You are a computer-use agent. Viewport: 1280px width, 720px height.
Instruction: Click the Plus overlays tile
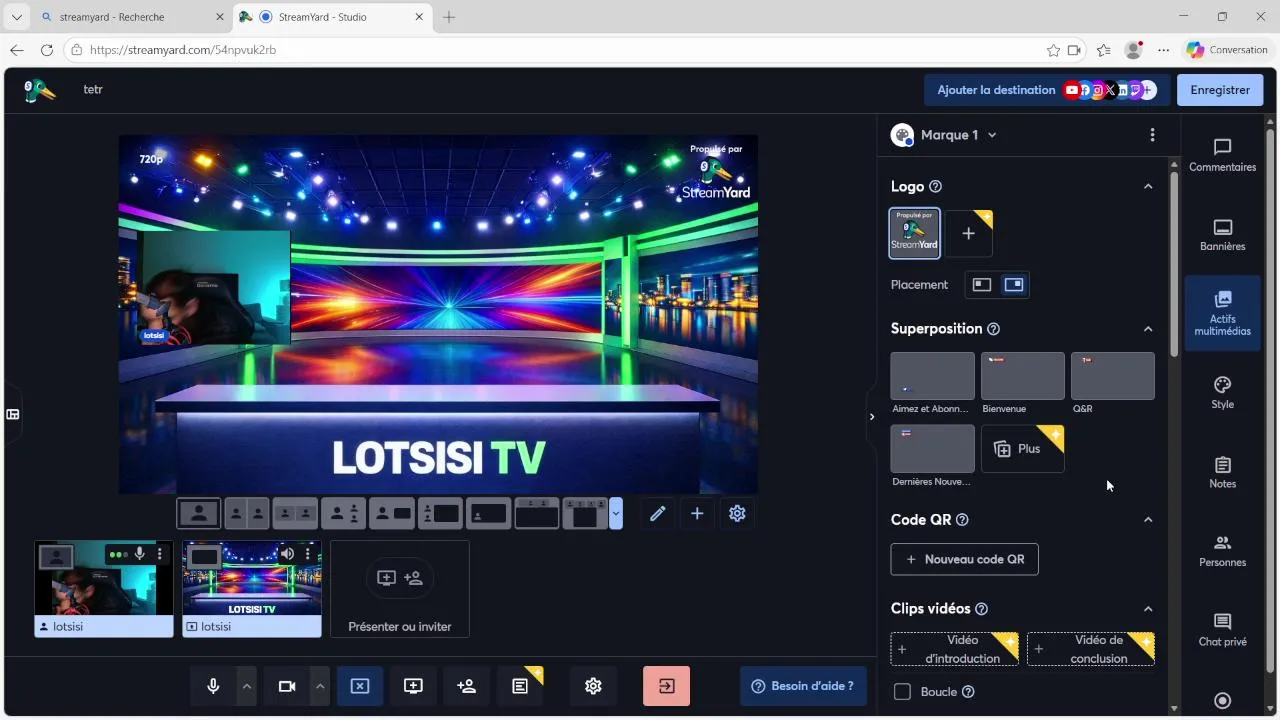pyautogui.click(x=1022, y=449)
